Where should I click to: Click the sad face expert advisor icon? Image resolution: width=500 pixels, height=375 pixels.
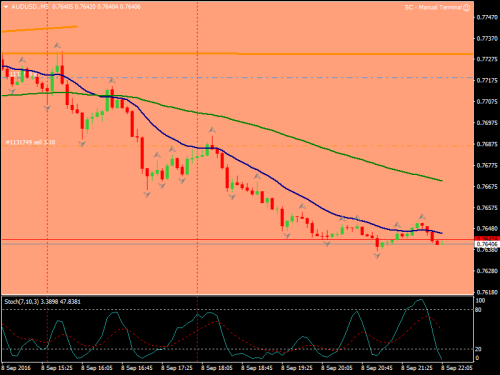pos(467,7)
